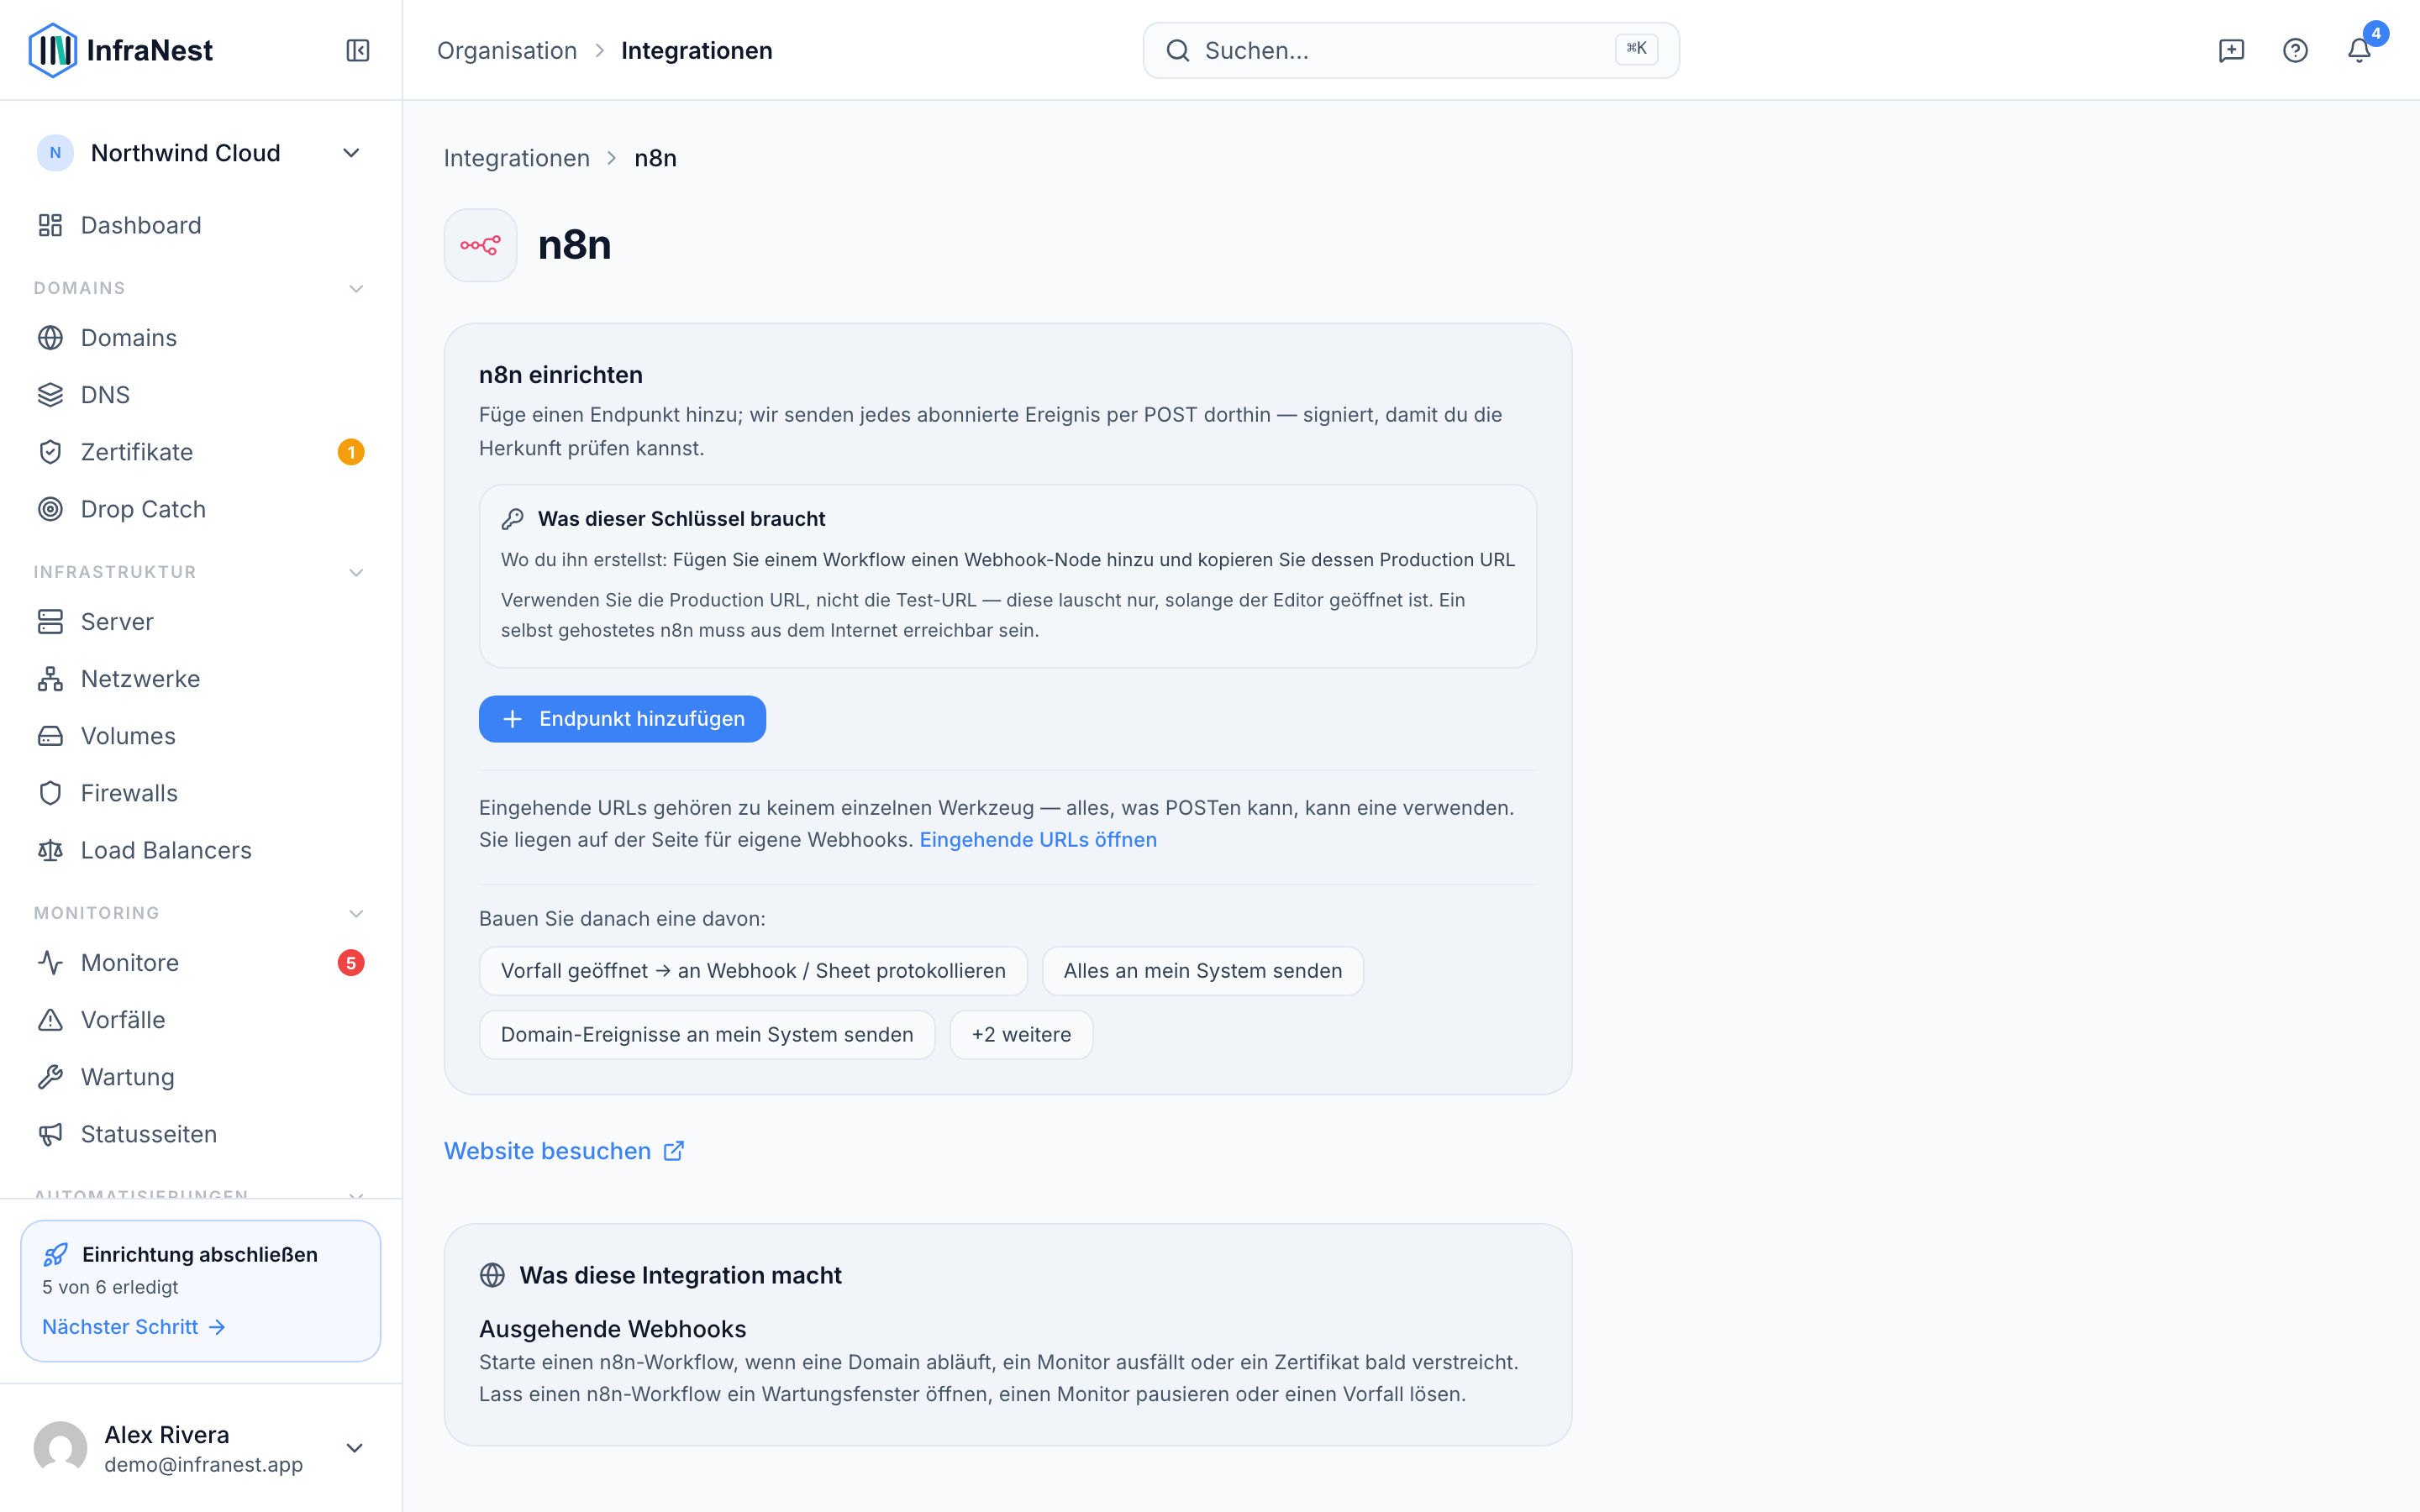Click the rocket icon in setup card
Image resolution: width=2420 pixels, height=1512 pixels.
tap(56, 1254)
